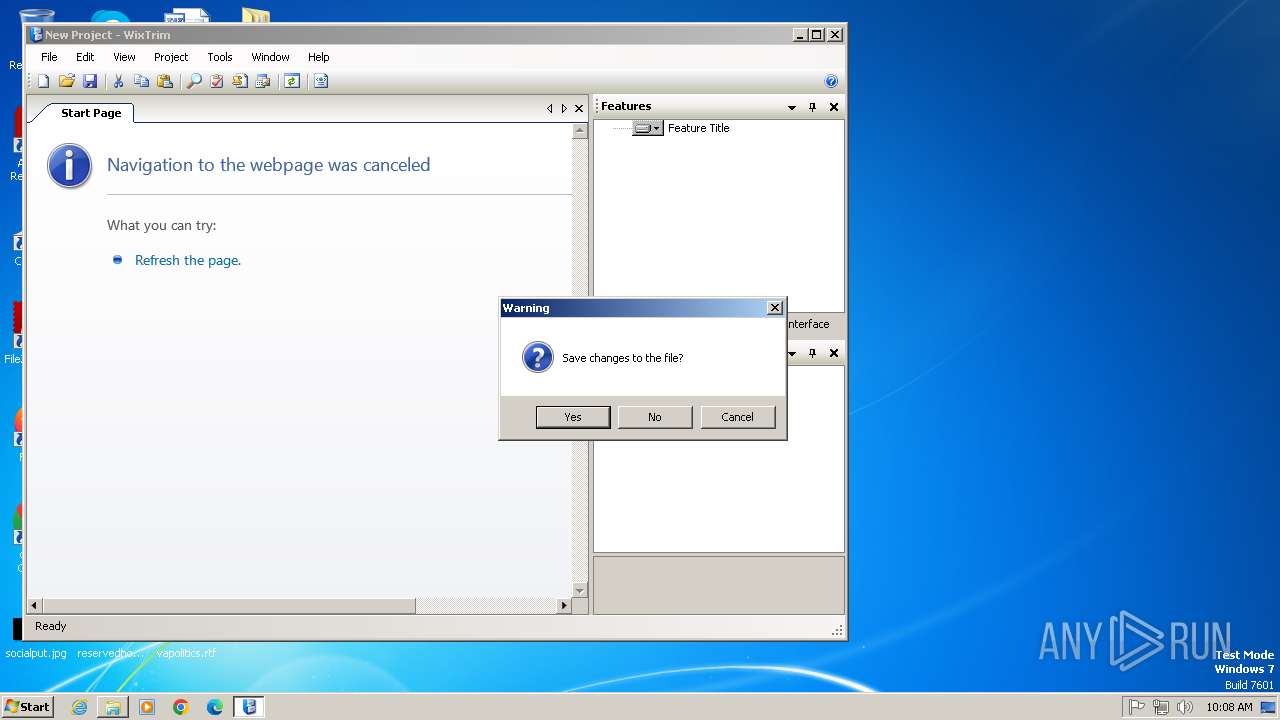Click the vertical scrollbar down arrow

point(579,590)
